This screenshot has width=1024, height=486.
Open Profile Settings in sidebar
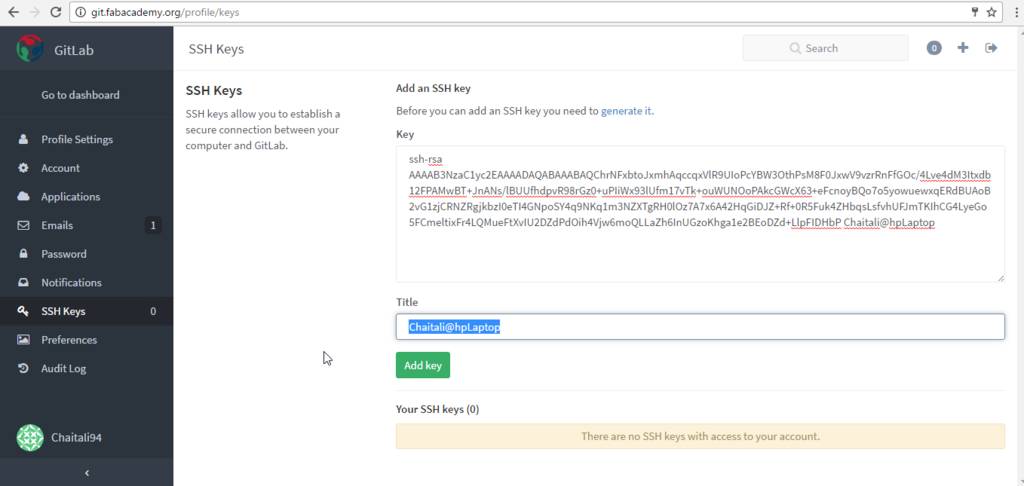coord(77,139)
